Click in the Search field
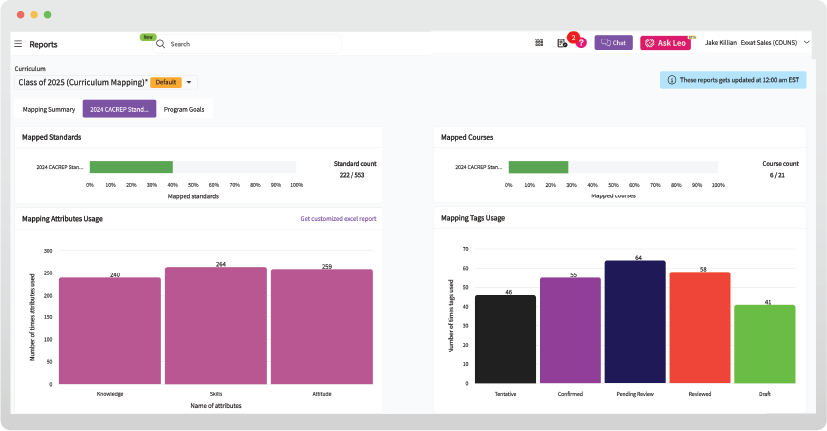The width and height of the screenshot is (827, 431). 247,44
